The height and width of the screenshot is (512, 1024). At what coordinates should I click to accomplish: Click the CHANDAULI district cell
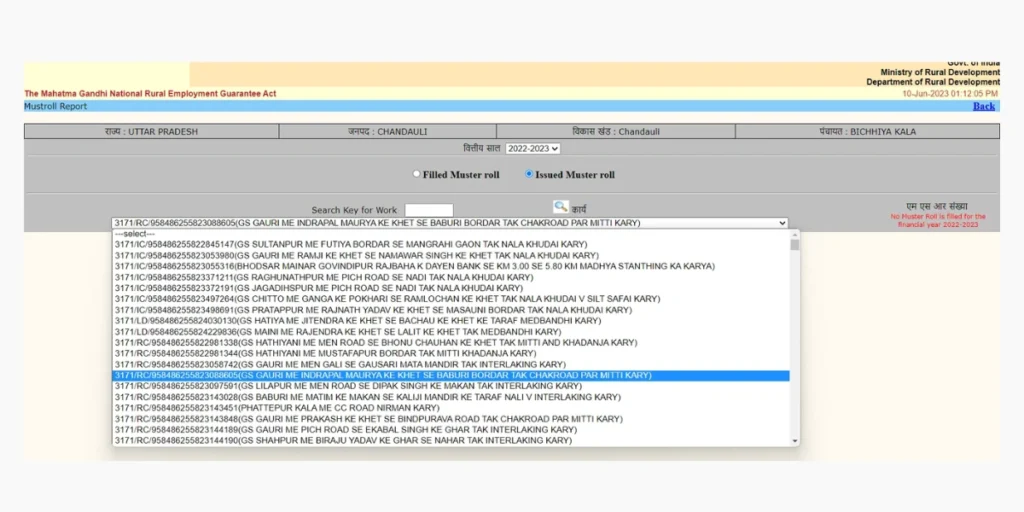tap(388, 131)
